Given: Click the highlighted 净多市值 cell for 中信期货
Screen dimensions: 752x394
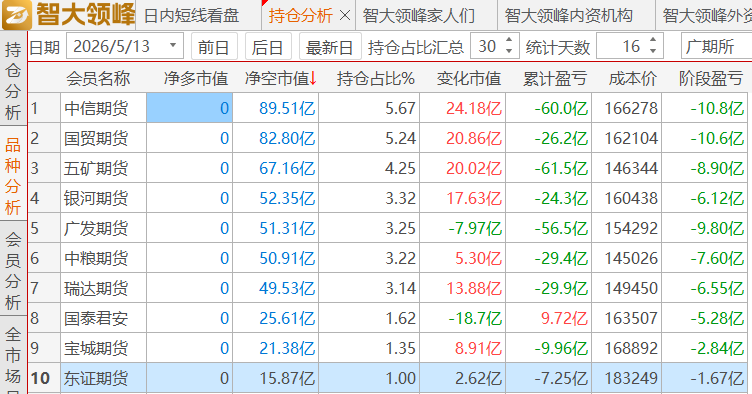Looking at the screenshot, I should point(189,108).
